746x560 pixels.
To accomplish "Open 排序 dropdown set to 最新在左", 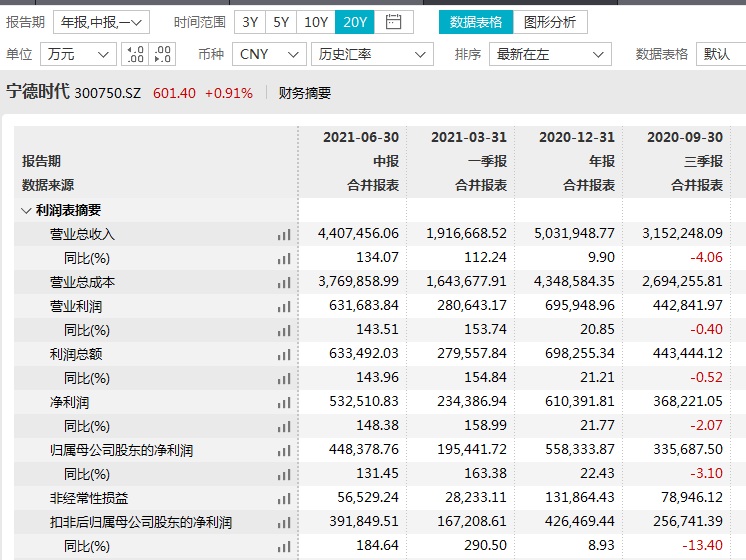I will point(550,54).
